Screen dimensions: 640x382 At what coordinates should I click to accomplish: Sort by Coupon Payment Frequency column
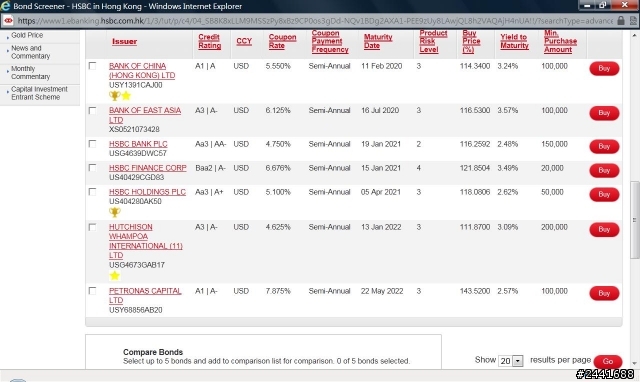(330, 41)
